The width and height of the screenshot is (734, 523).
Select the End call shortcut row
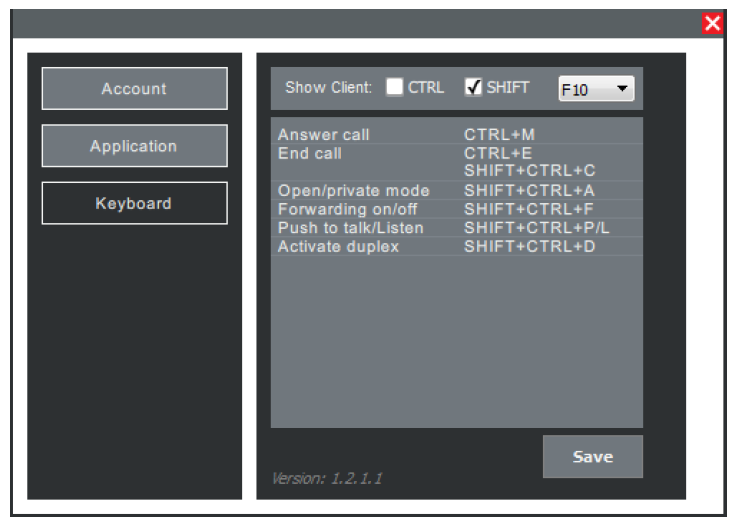click(x=309, y=154)
